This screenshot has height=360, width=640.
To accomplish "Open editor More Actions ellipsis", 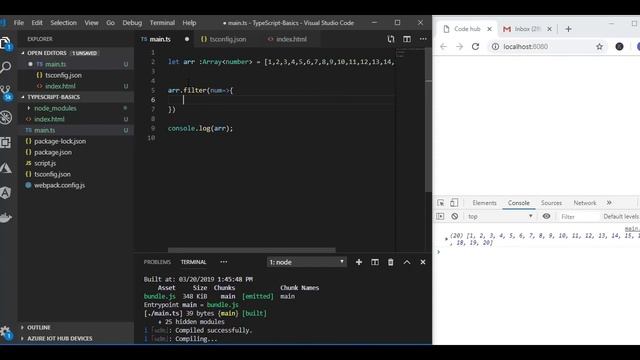I will pos(423,39).
